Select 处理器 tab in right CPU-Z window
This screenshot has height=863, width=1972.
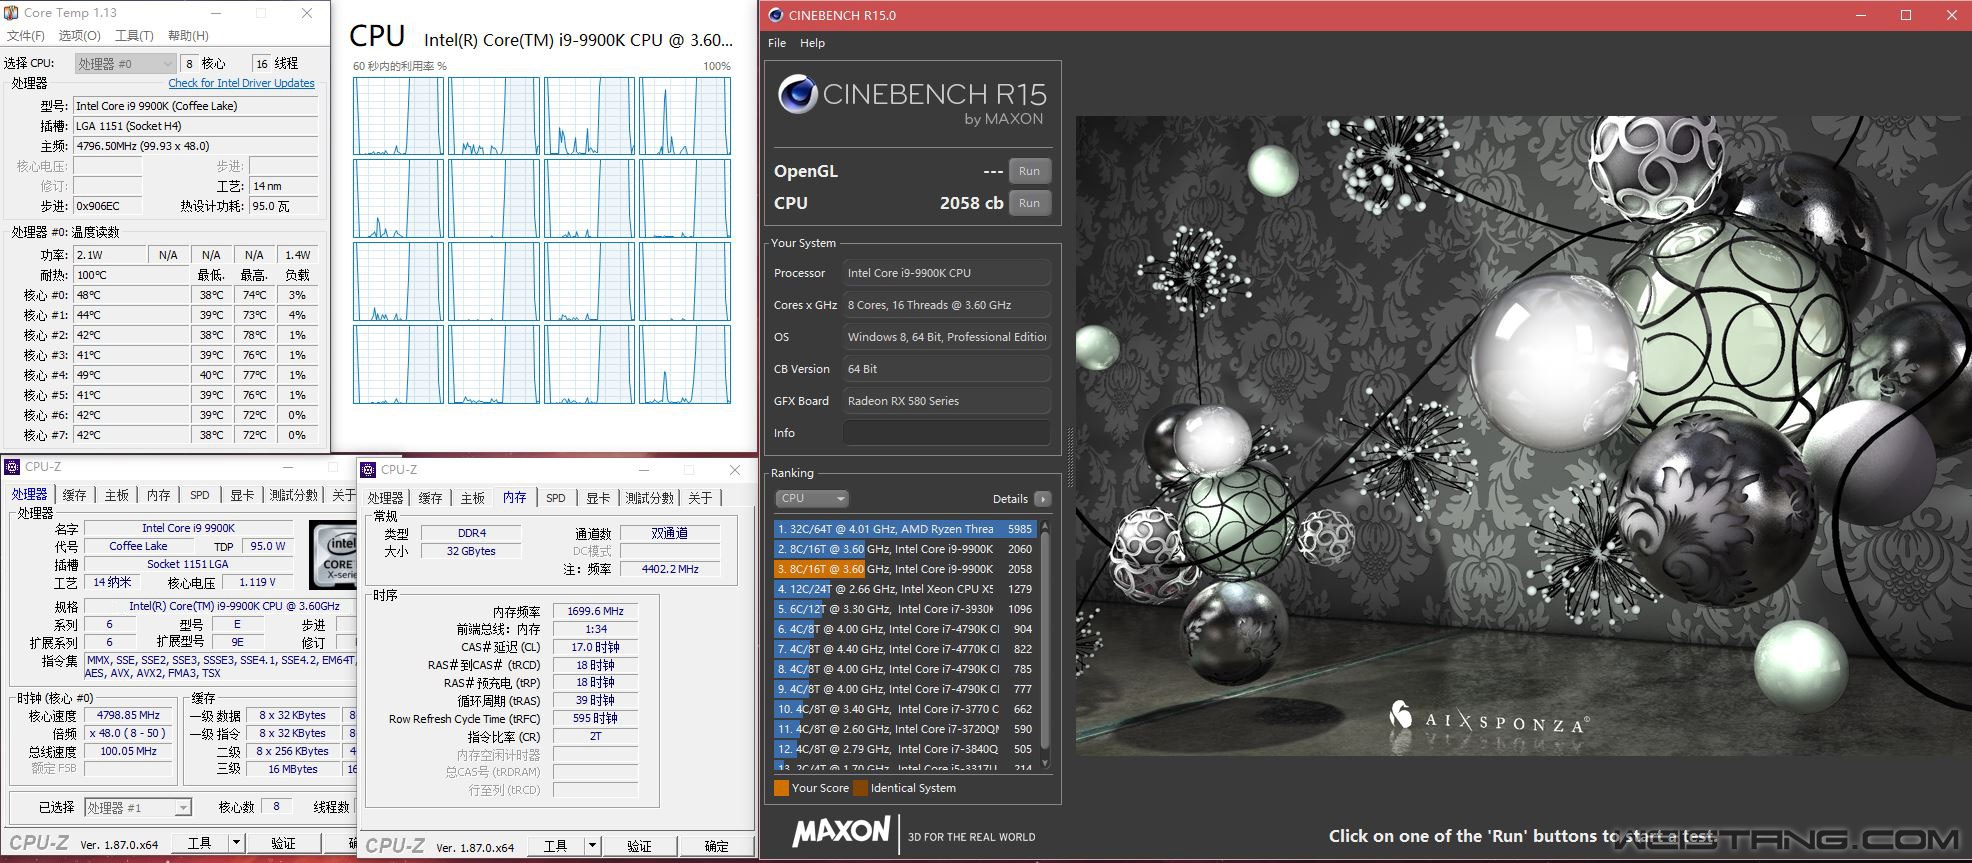click(x=385, y=498)
